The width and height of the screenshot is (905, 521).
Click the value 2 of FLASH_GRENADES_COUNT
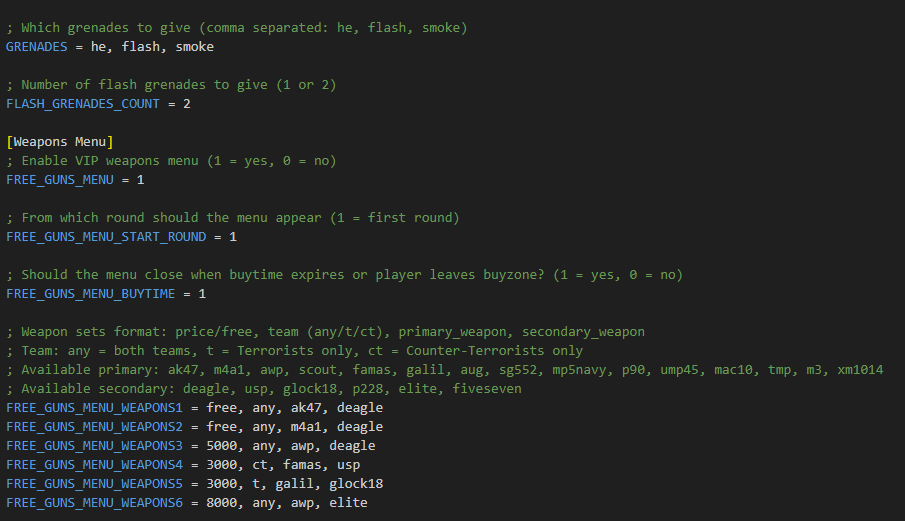tap(186, 103)
